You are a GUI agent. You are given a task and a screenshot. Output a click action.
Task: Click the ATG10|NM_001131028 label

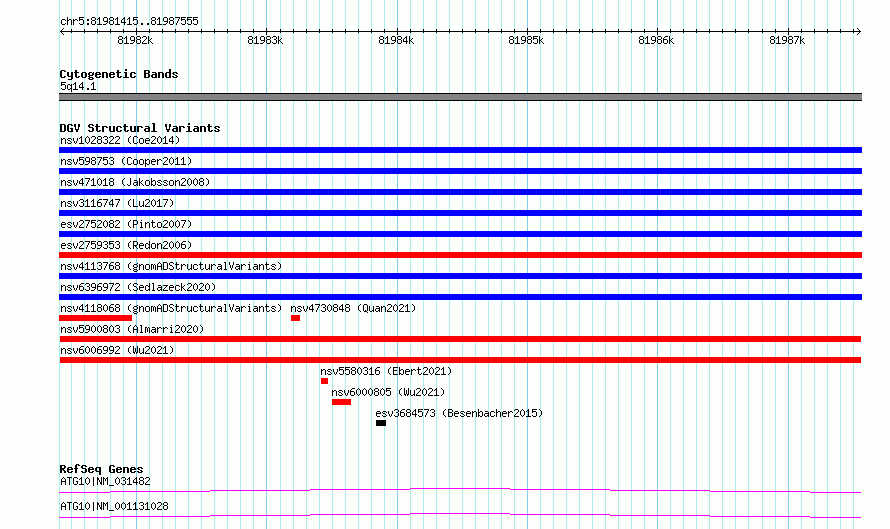tap(114, 506)
